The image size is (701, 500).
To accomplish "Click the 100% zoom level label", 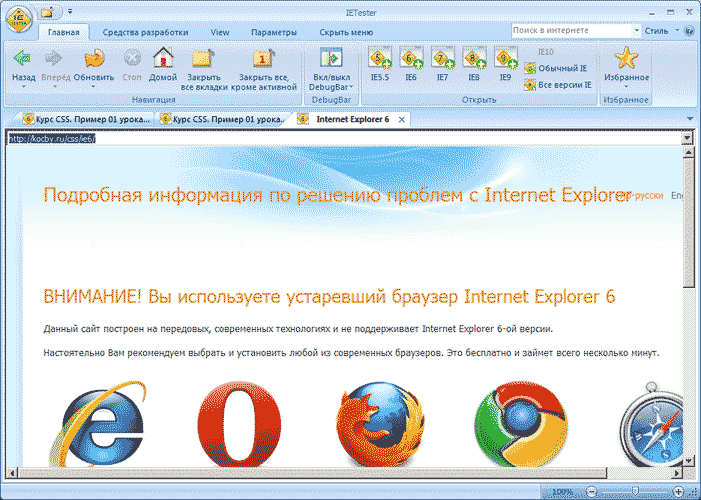I will [562, 492].
